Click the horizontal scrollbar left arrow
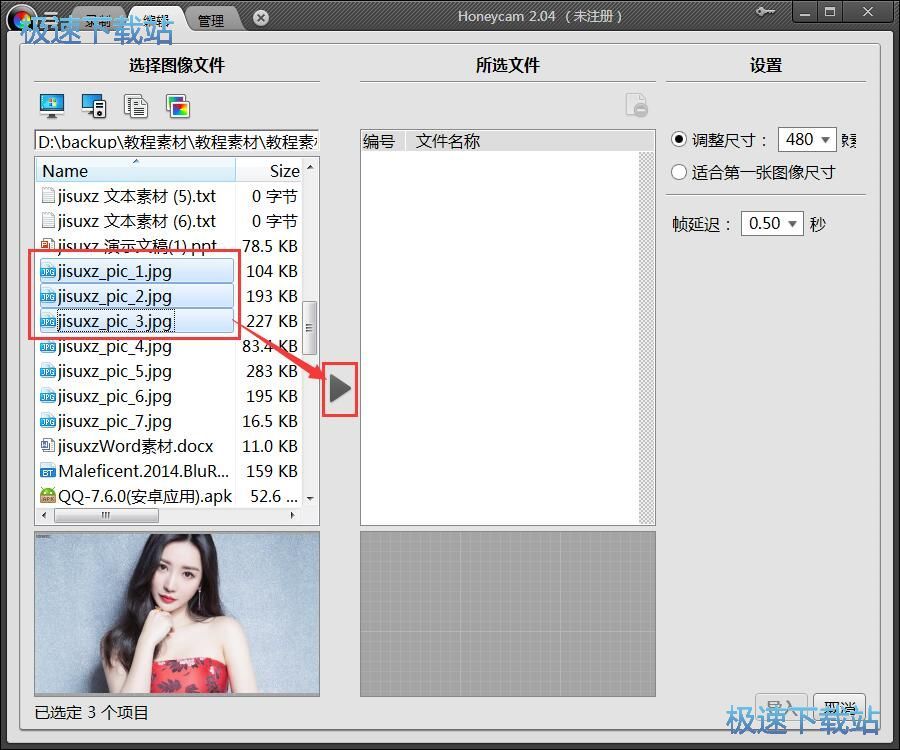The image size is (900, 750). 44,515
